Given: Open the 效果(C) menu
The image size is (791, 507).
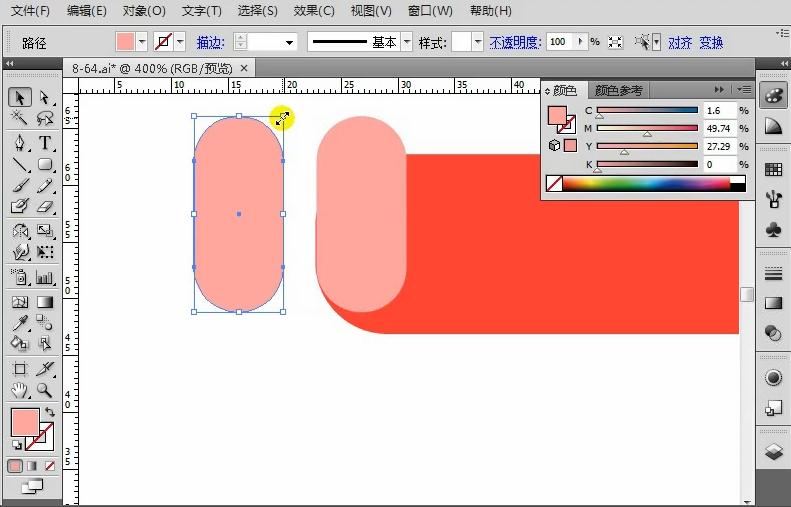Looking at the screenshot, I should pos(314,11).
